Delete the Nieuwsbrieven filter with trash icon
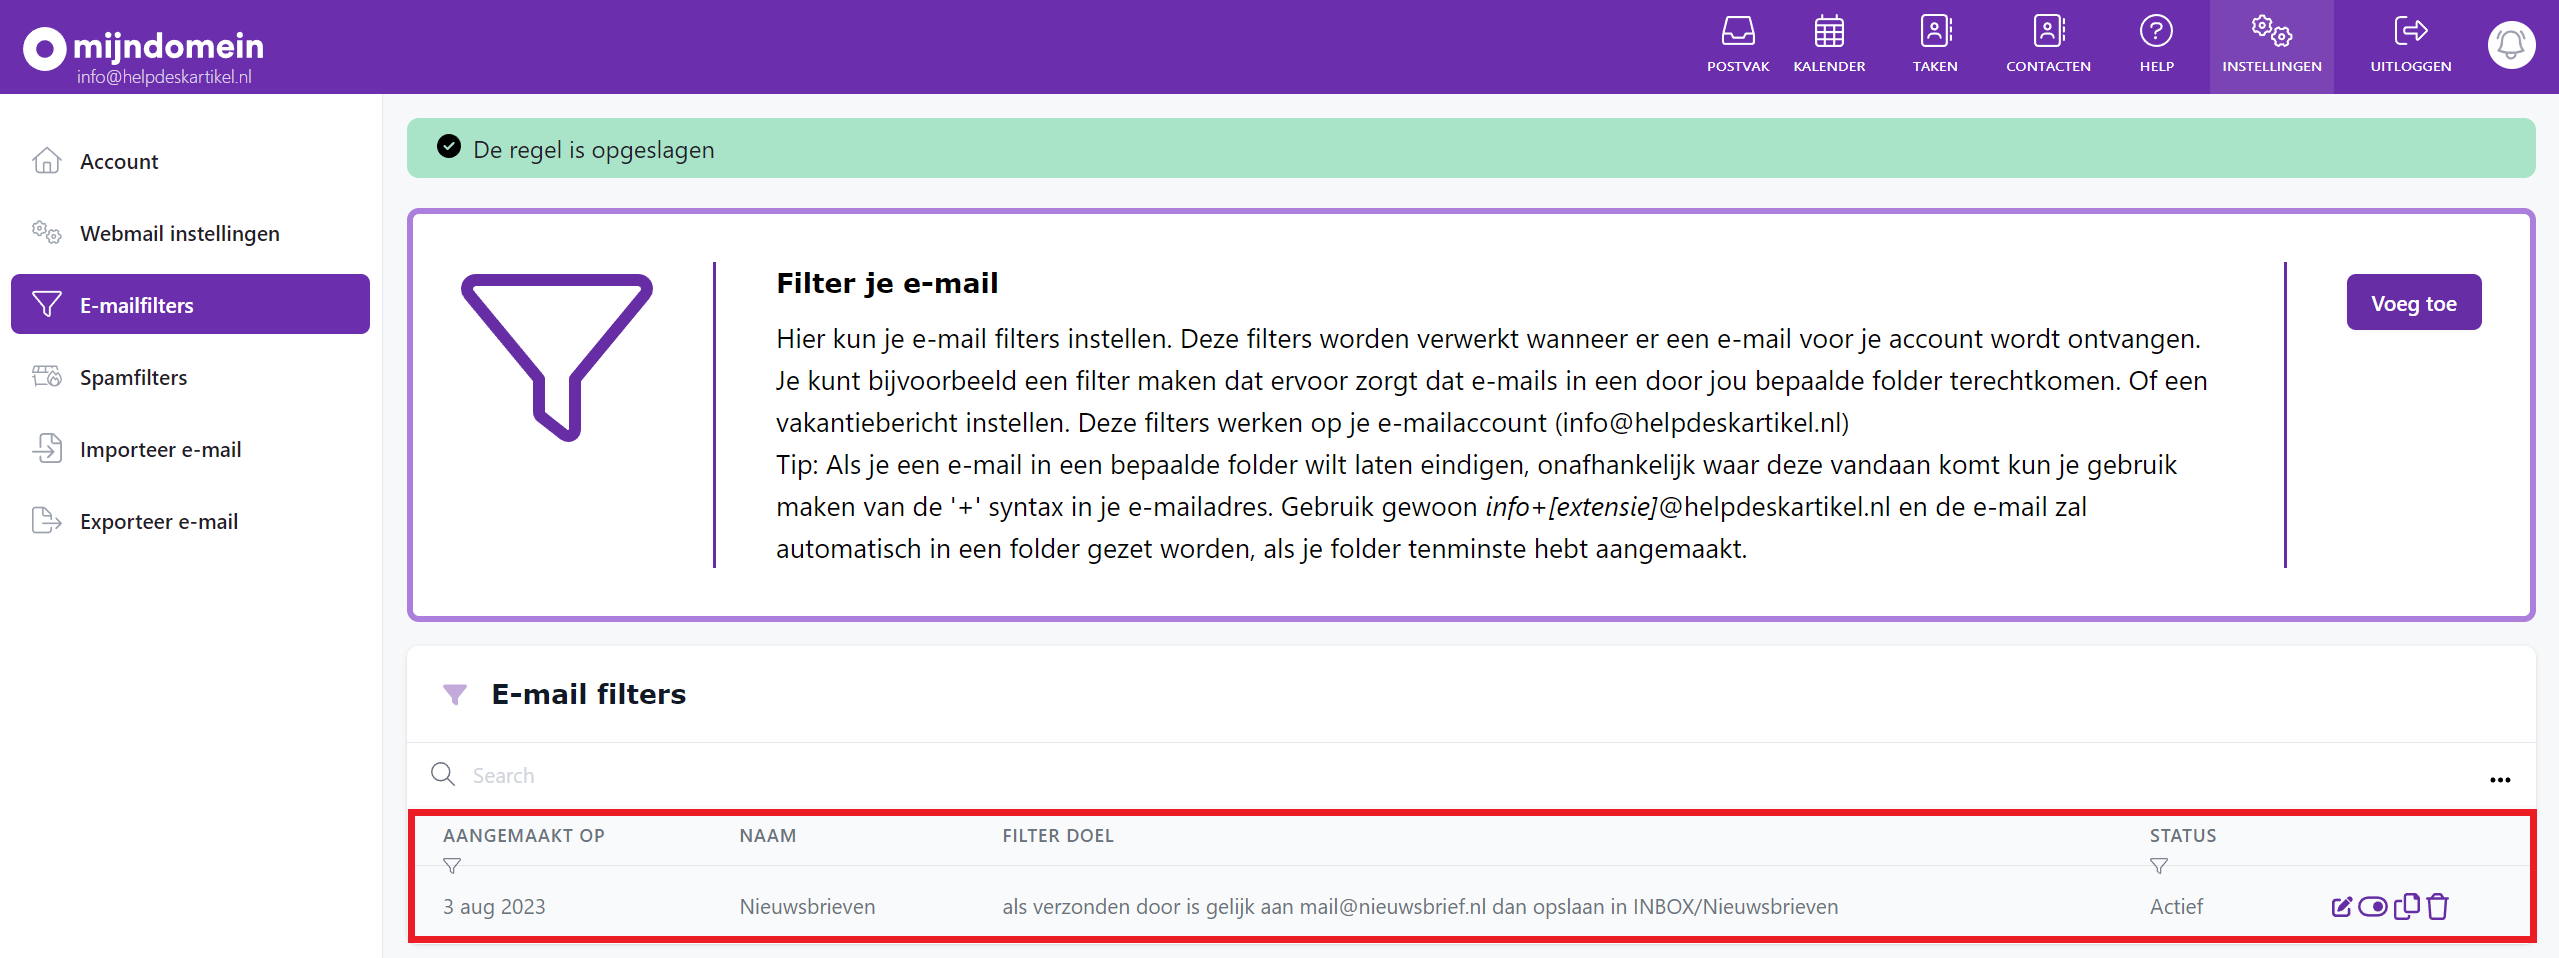This screenshot has width=2559, height=958. click(2437, 907)
